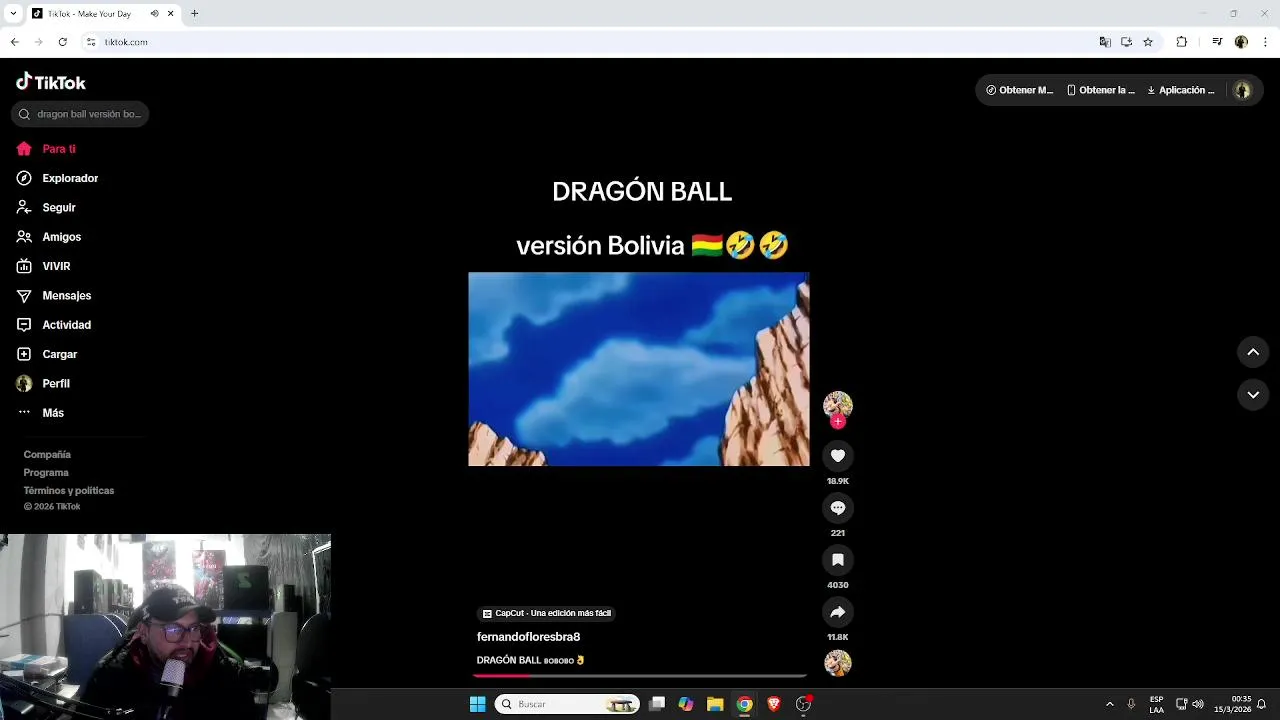Image resolution: width=1280 pixels, height=720 pixels.
Task: Open the Windows Start menu
Action: pyautogui.click(x=477, y=704)
